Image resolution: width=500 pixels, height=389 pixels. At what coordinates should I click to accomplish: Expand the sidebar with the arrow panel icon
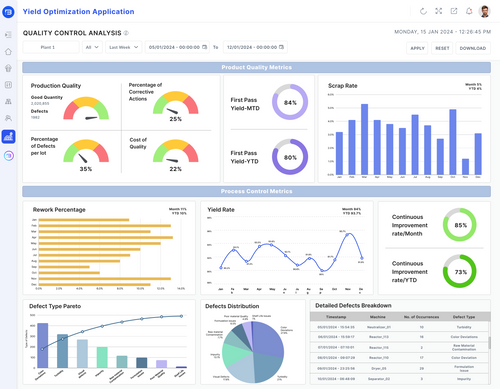pyautogui.click(x=8, y=35)
